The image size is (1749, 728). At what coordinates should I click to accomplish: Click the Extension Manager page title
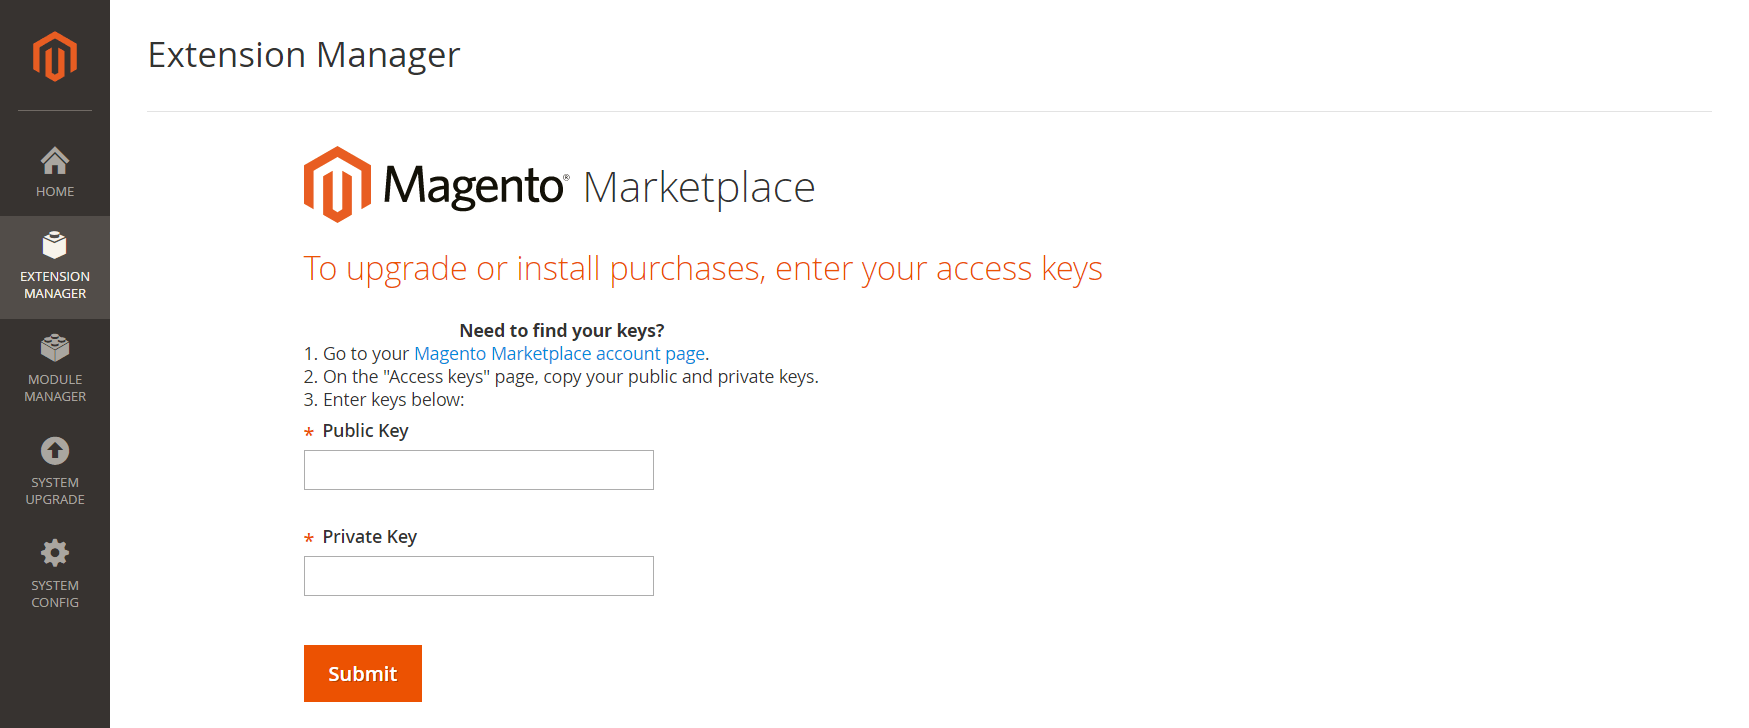coord(304,55)
